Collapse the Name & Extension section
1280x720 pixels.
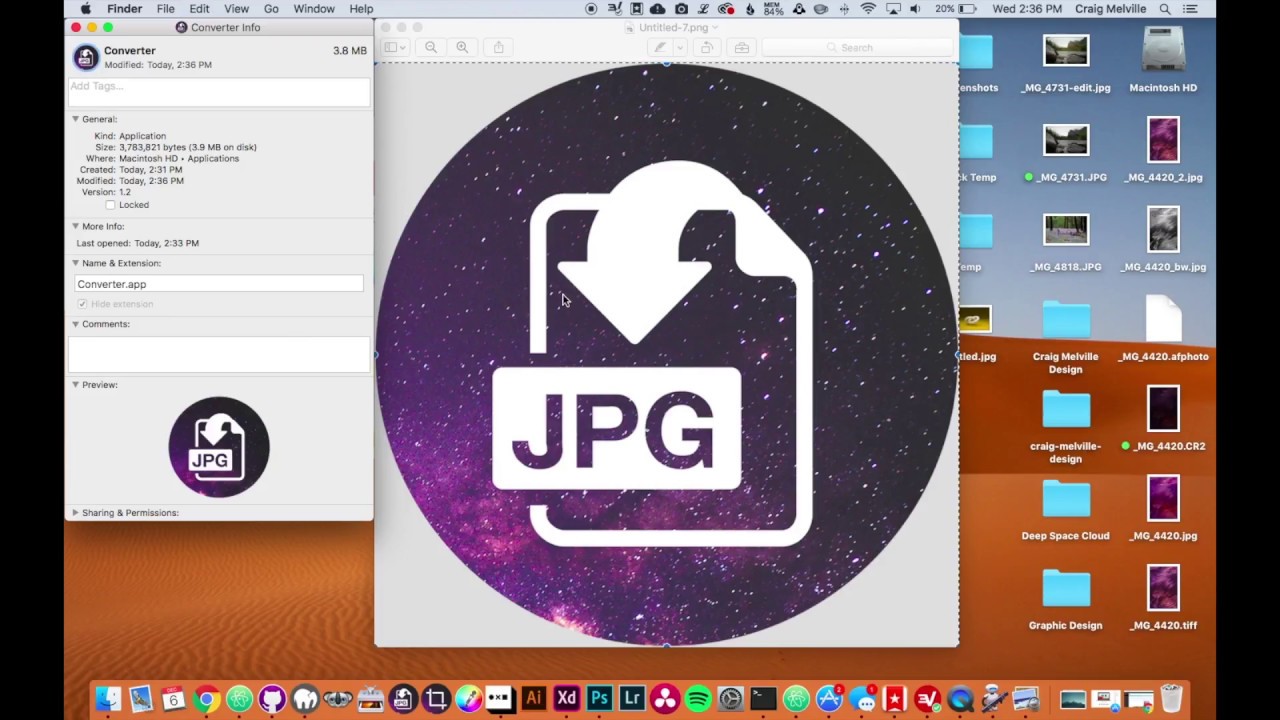pos(75,263)
